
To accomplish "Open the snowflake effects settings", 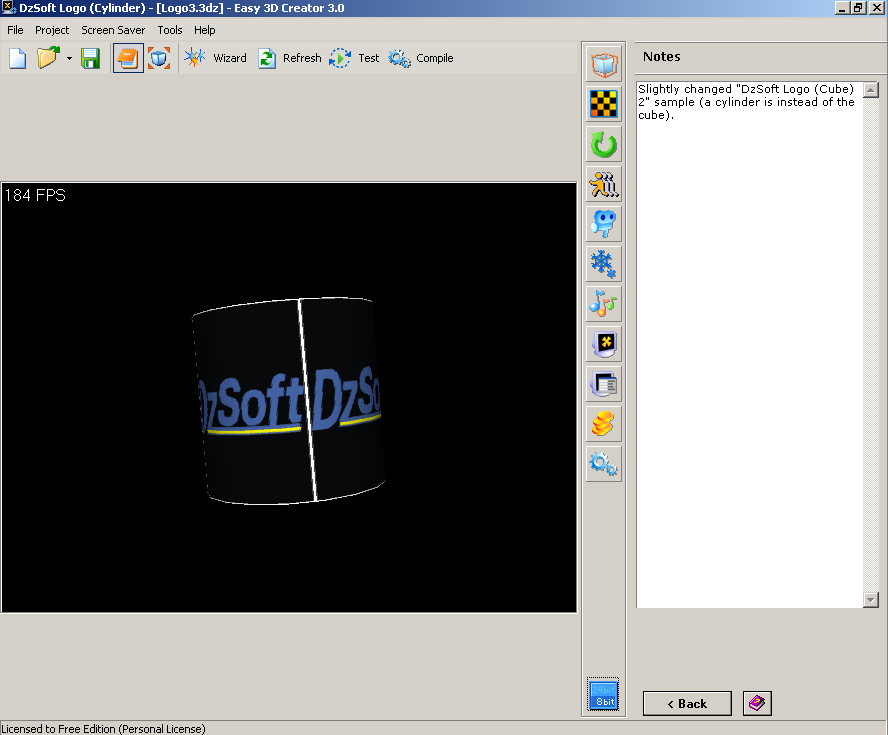I will (x=604, y=264).
